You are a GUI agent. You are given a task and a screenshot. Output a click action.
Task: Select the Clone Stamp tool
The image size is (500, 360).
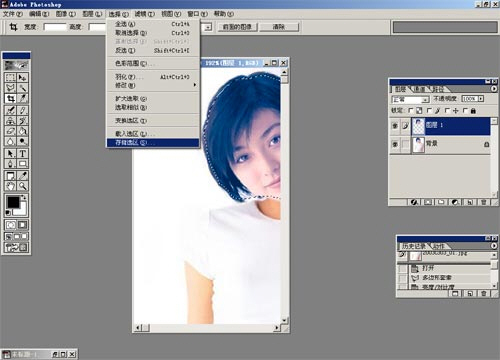point(10,120)
